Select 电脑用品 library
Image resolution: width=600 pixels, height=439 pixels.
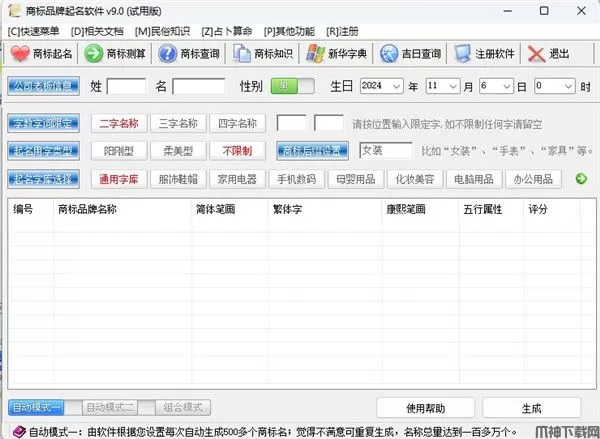pos(474,179)
